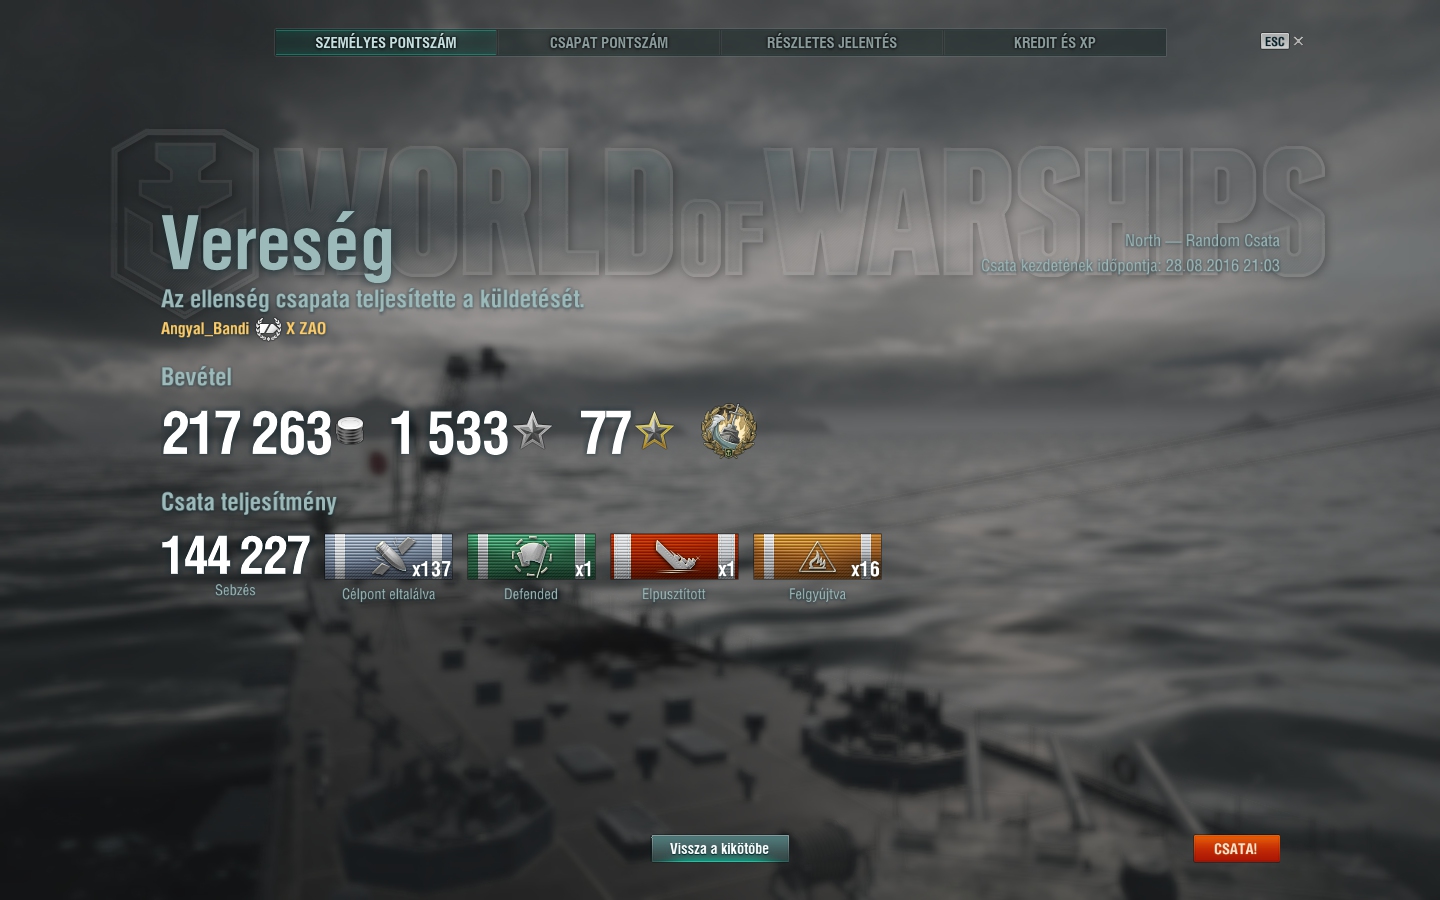Viewport: 1440px width, 900px height.
Task: Open the Részletes jelentés tab
Action: click(832, 42)
